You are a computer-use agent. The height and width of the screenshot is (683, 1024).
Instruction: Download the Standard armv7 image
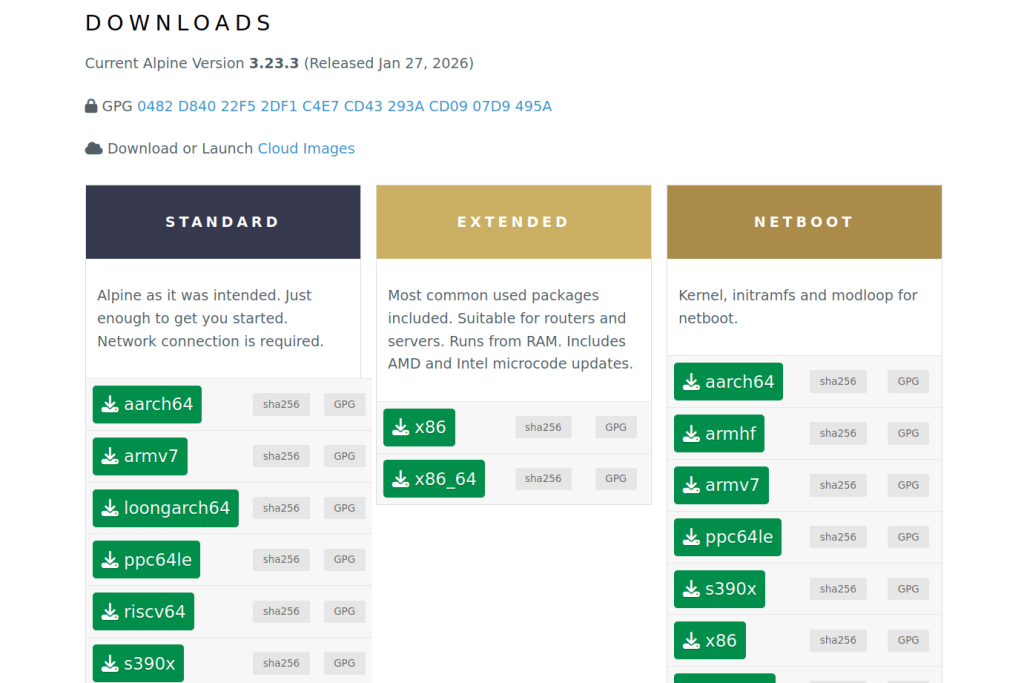140,456
